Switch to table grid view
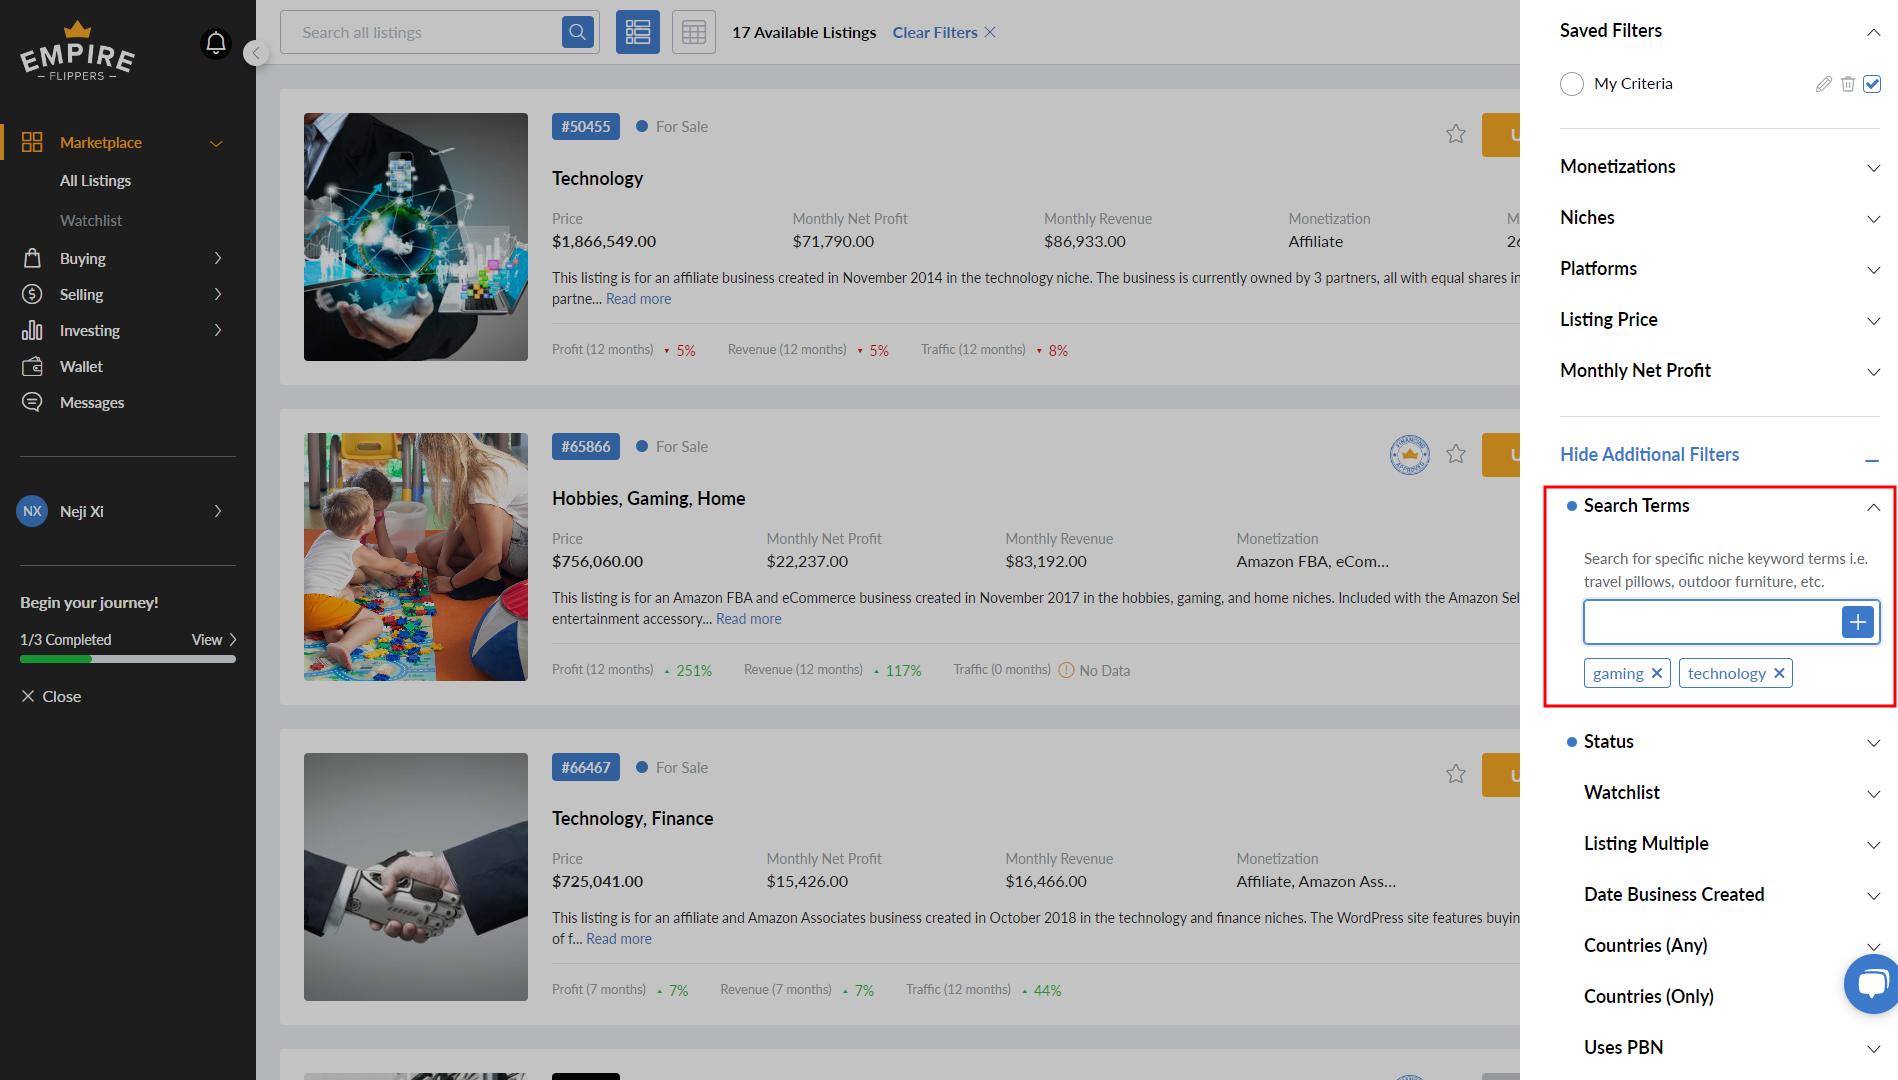The image size is (1898, 1080). 693,32
